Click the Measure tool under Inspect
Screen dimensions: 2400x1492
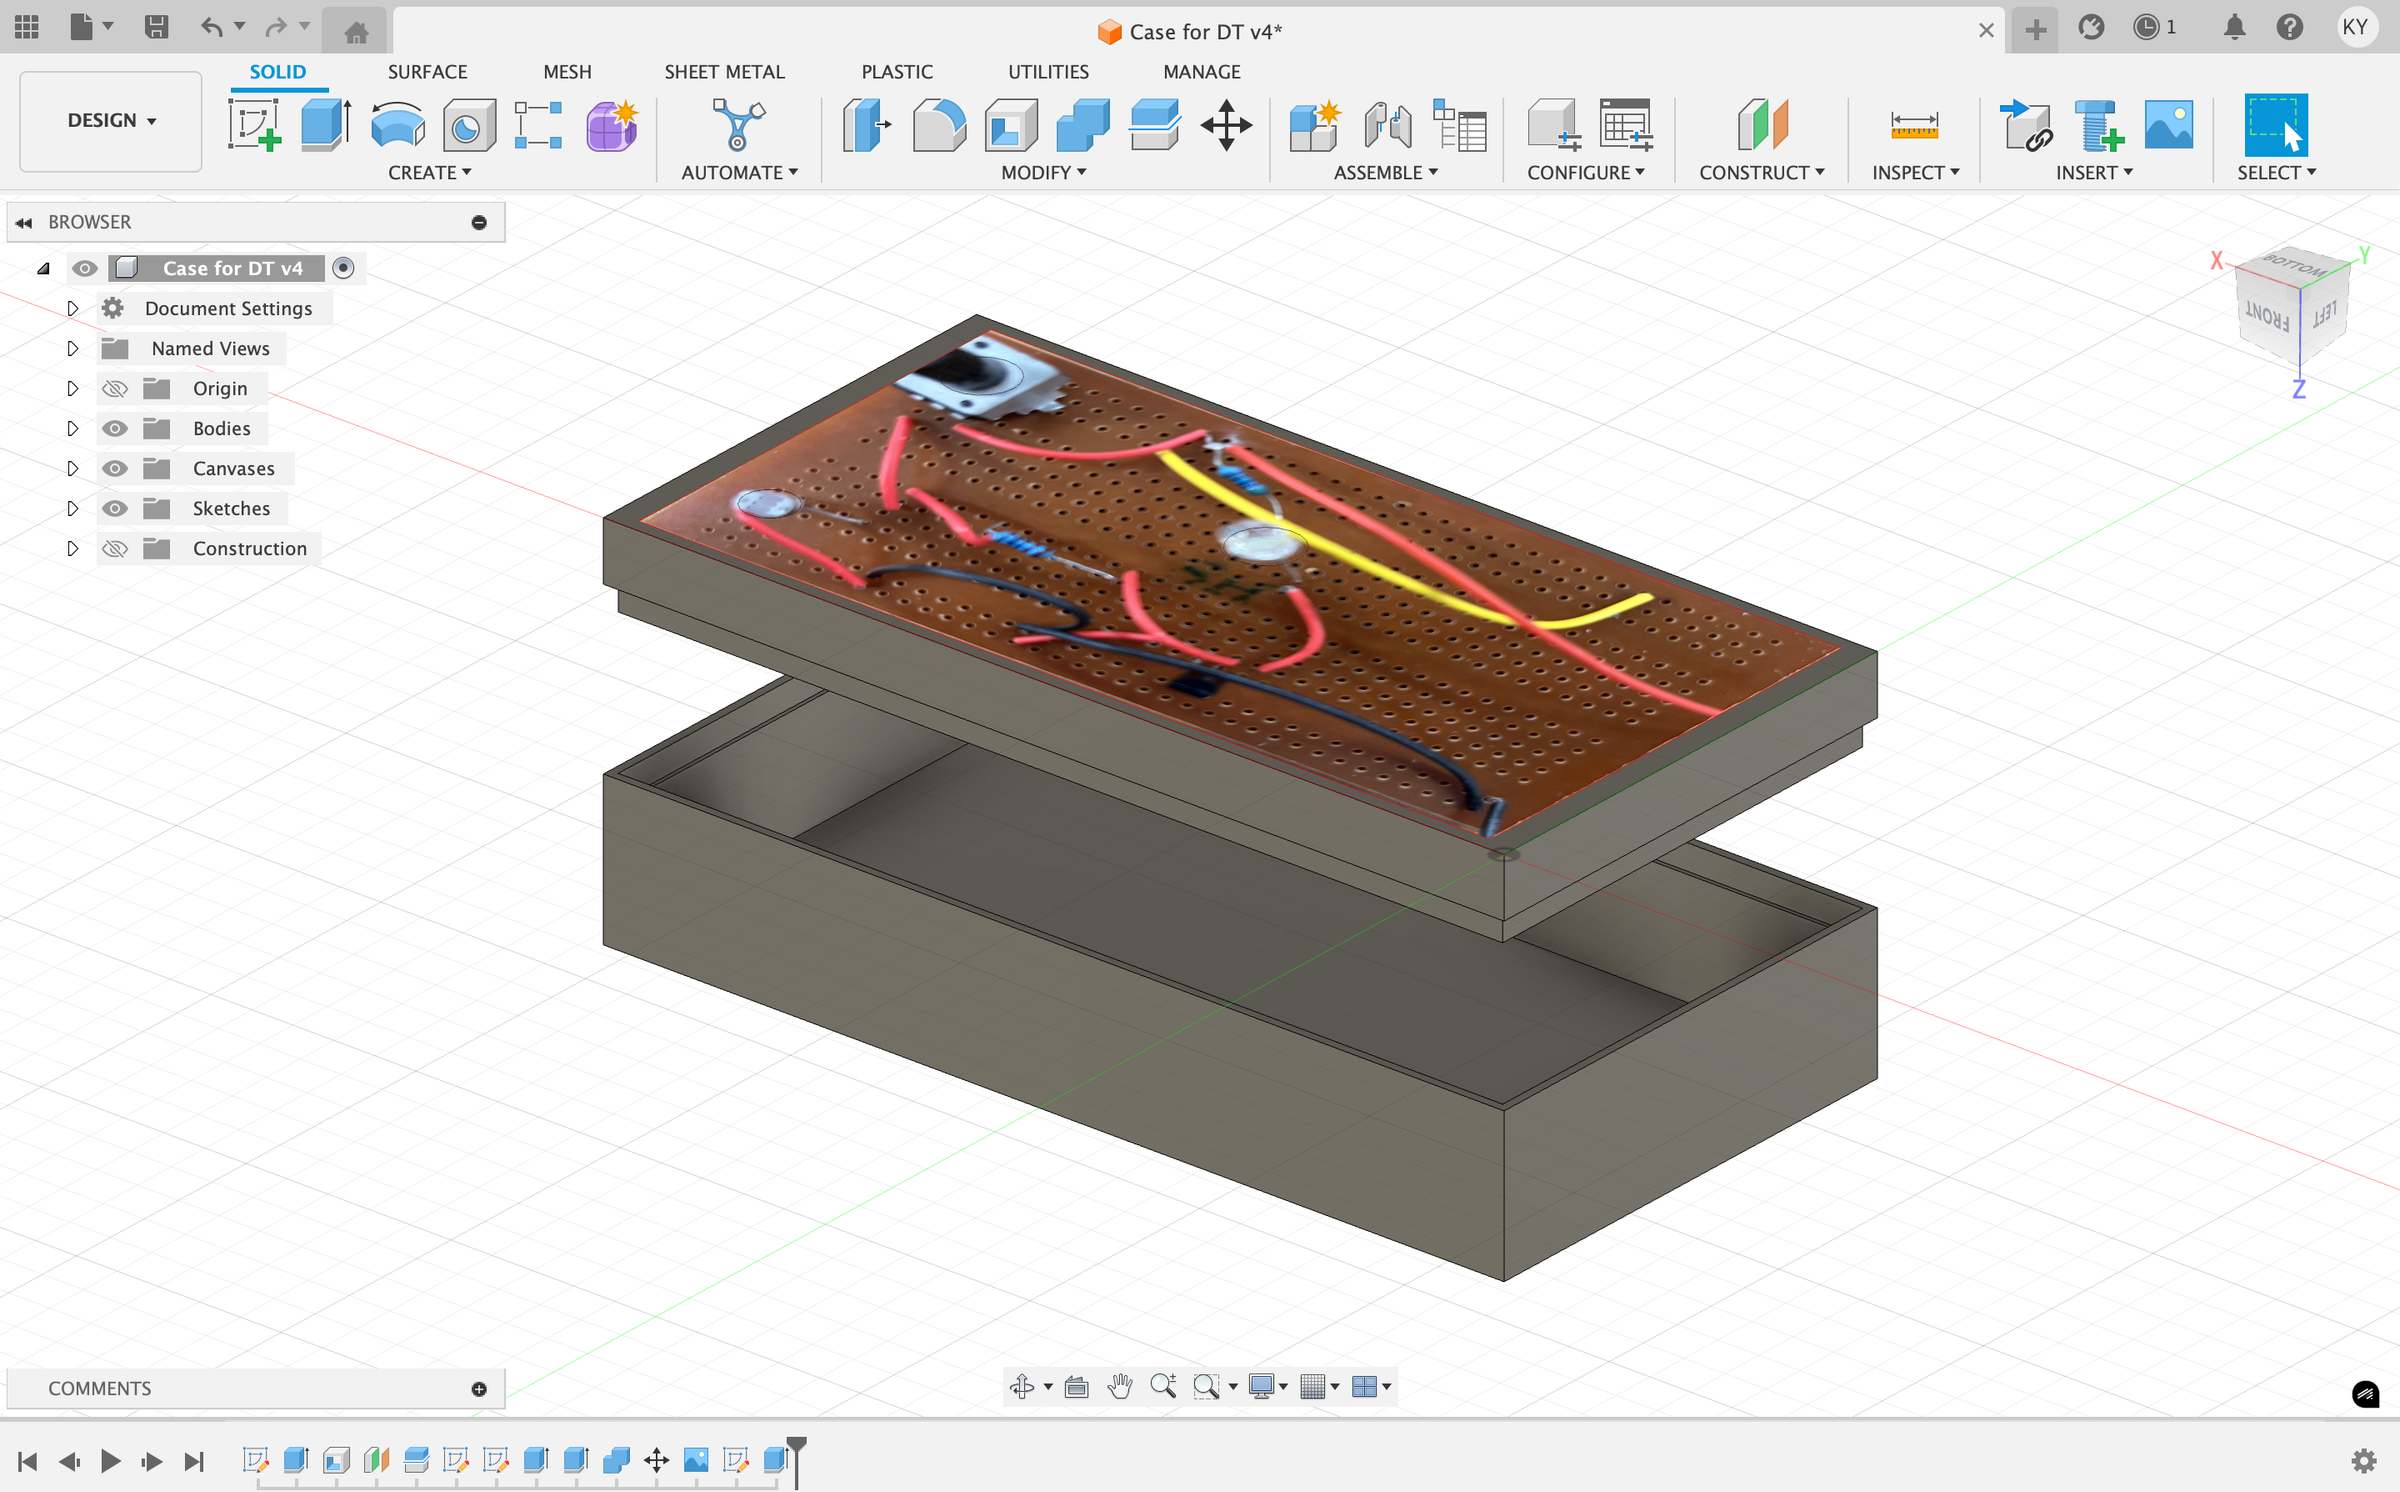[x=1914, y=126]
